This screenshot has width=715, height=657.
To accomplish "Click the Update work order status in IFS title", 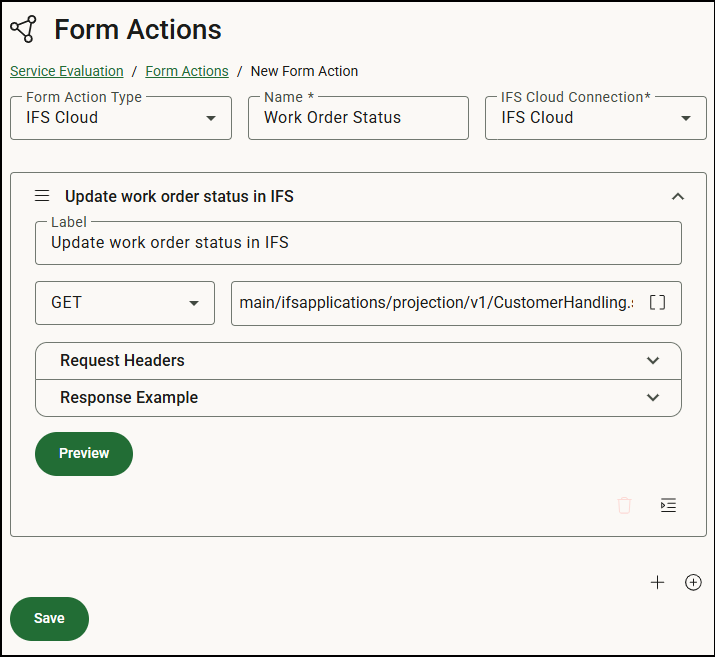I will (x=179, y=197).
